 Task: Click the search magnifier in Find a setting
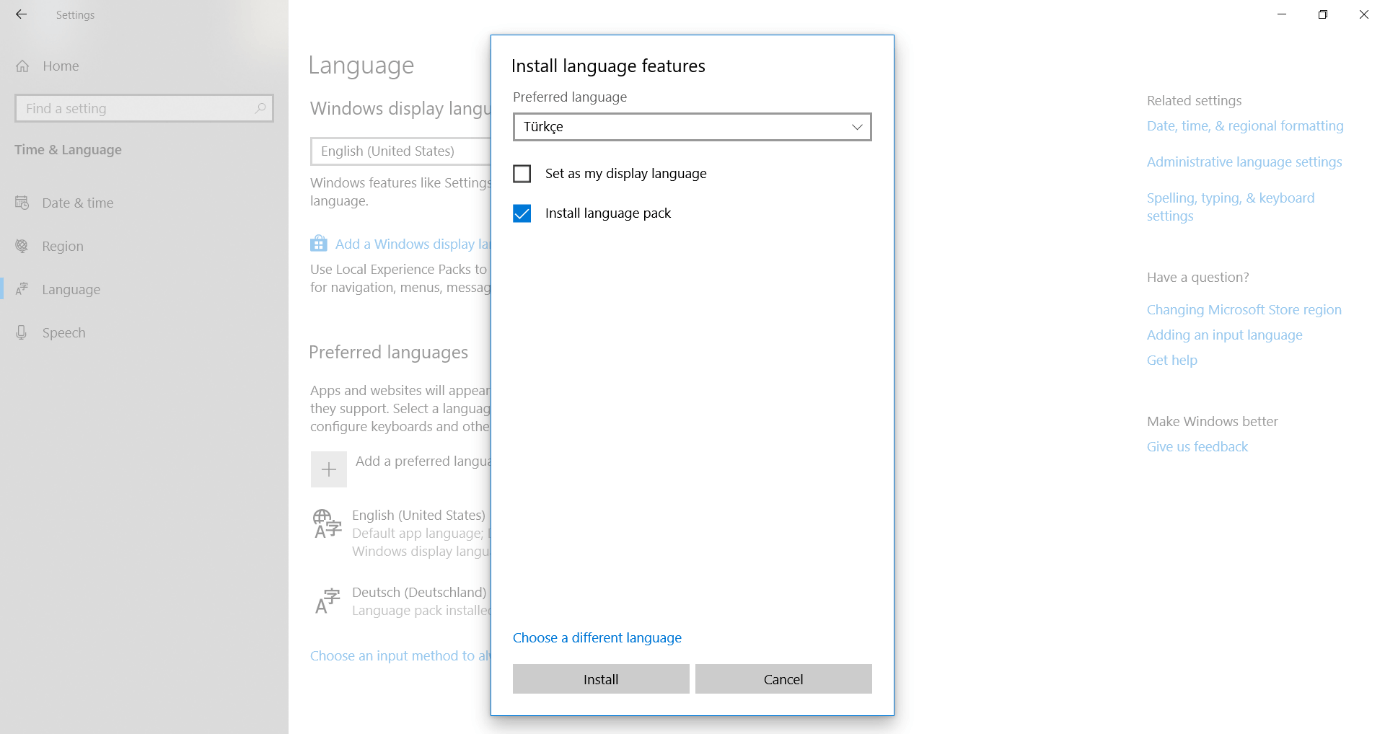pos(260,108)
